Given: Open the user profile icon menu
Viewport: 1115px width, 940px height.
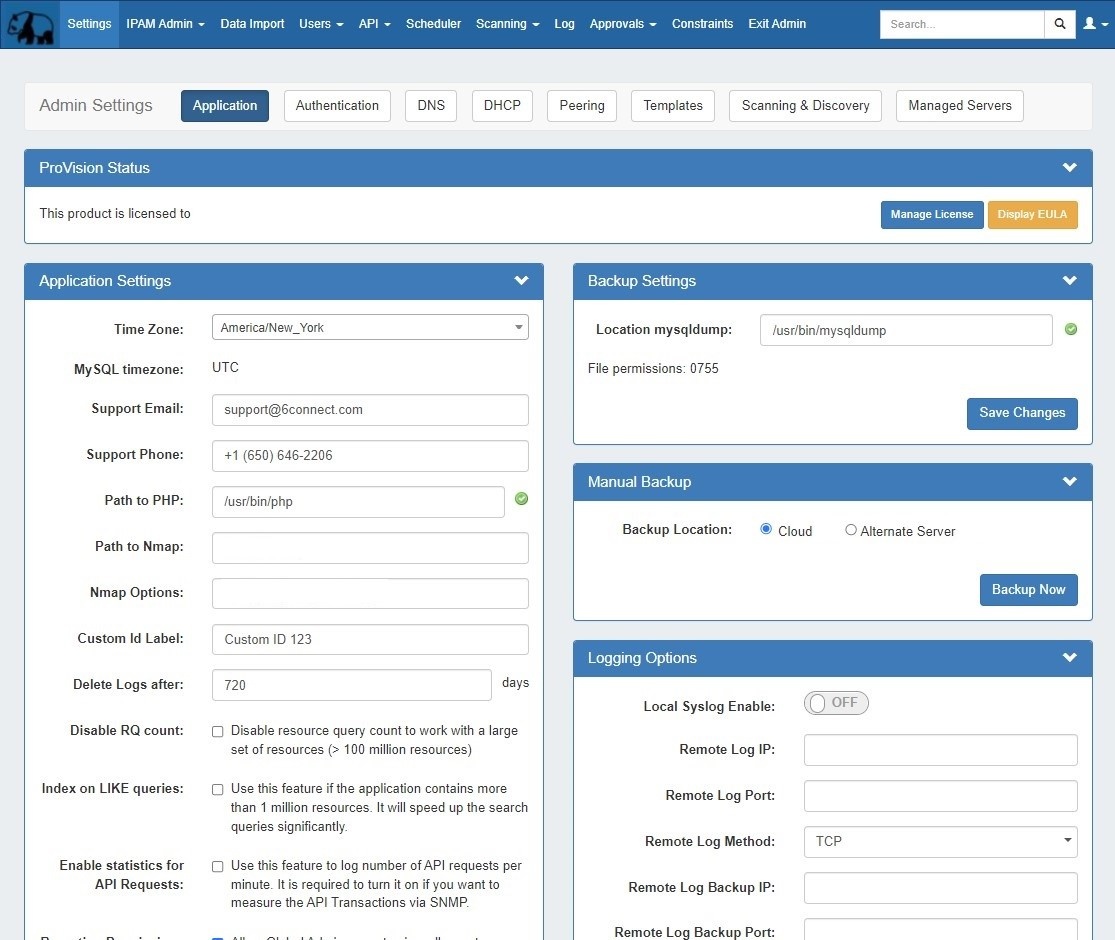Looking at the screenshot, I should (x=1094, y=24).
